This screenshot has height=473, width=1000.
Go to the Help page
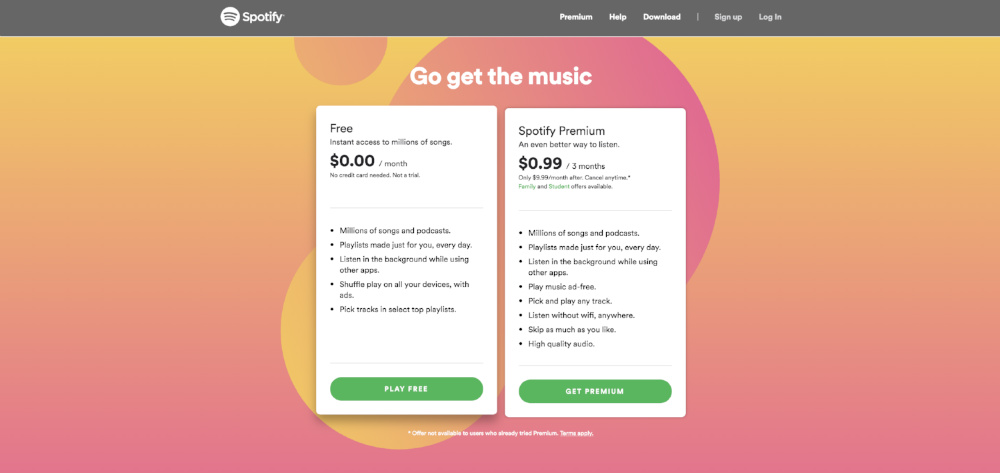(618, 17)
